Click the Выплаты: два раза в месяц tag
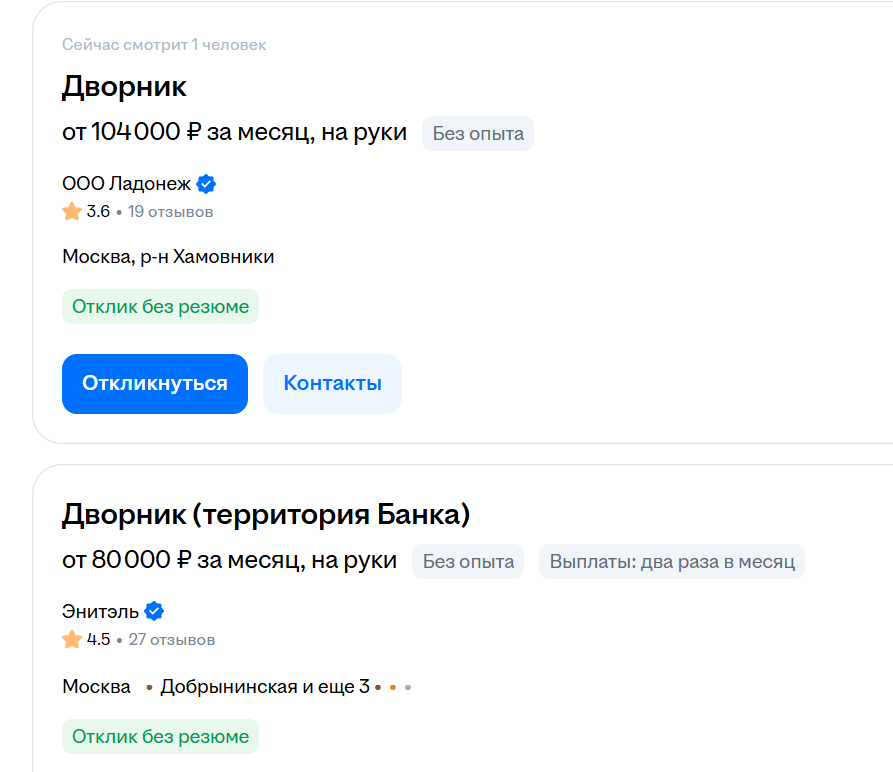The height and width of the screenshot is (772, 893). coord(671,561)
